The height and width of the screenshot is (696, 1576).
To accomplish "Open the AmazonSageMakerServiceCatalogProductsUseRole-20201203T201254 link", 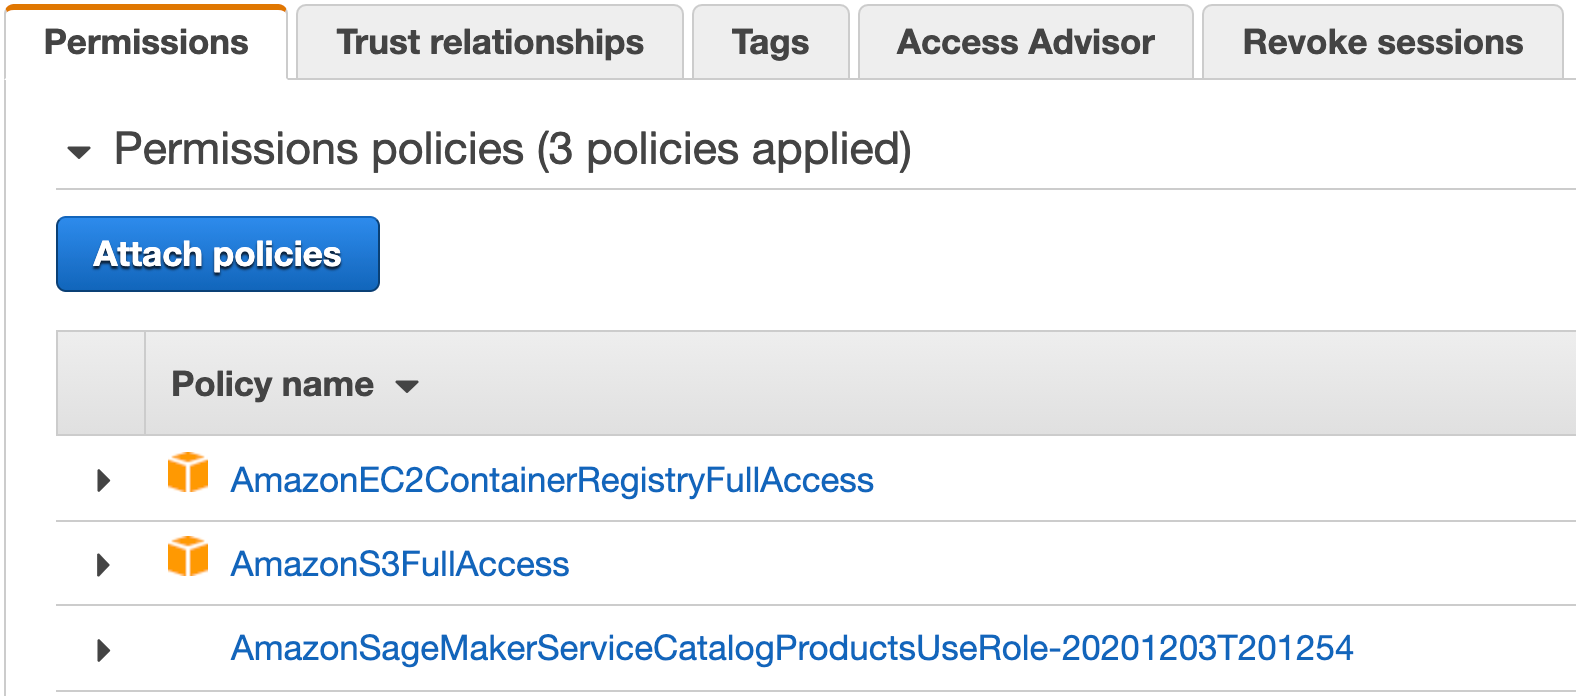I will pyautogui.click(x=791, y=649).
